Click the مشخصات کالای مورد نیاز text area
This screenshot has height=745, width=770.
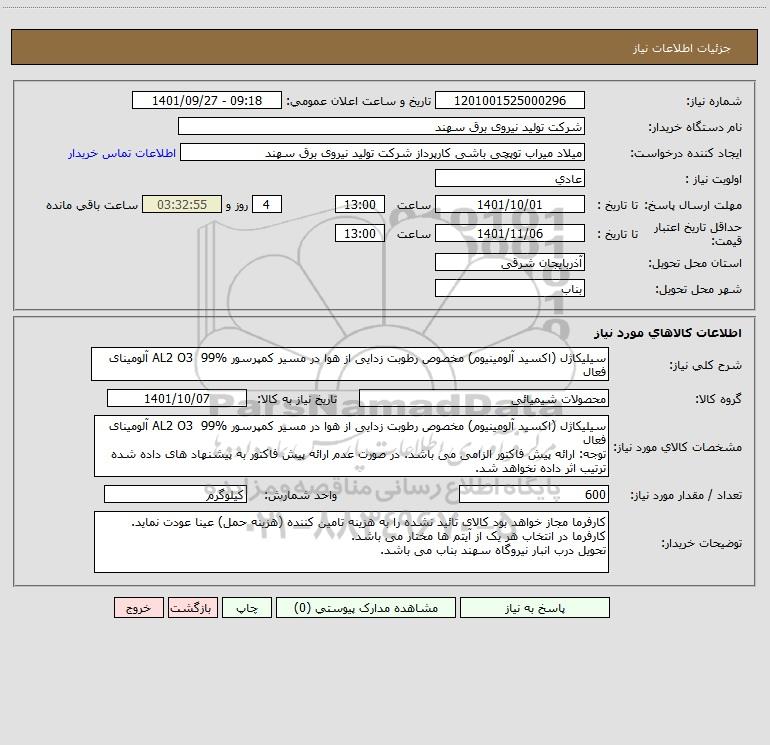pyautogui.click(x=351, y=446)
